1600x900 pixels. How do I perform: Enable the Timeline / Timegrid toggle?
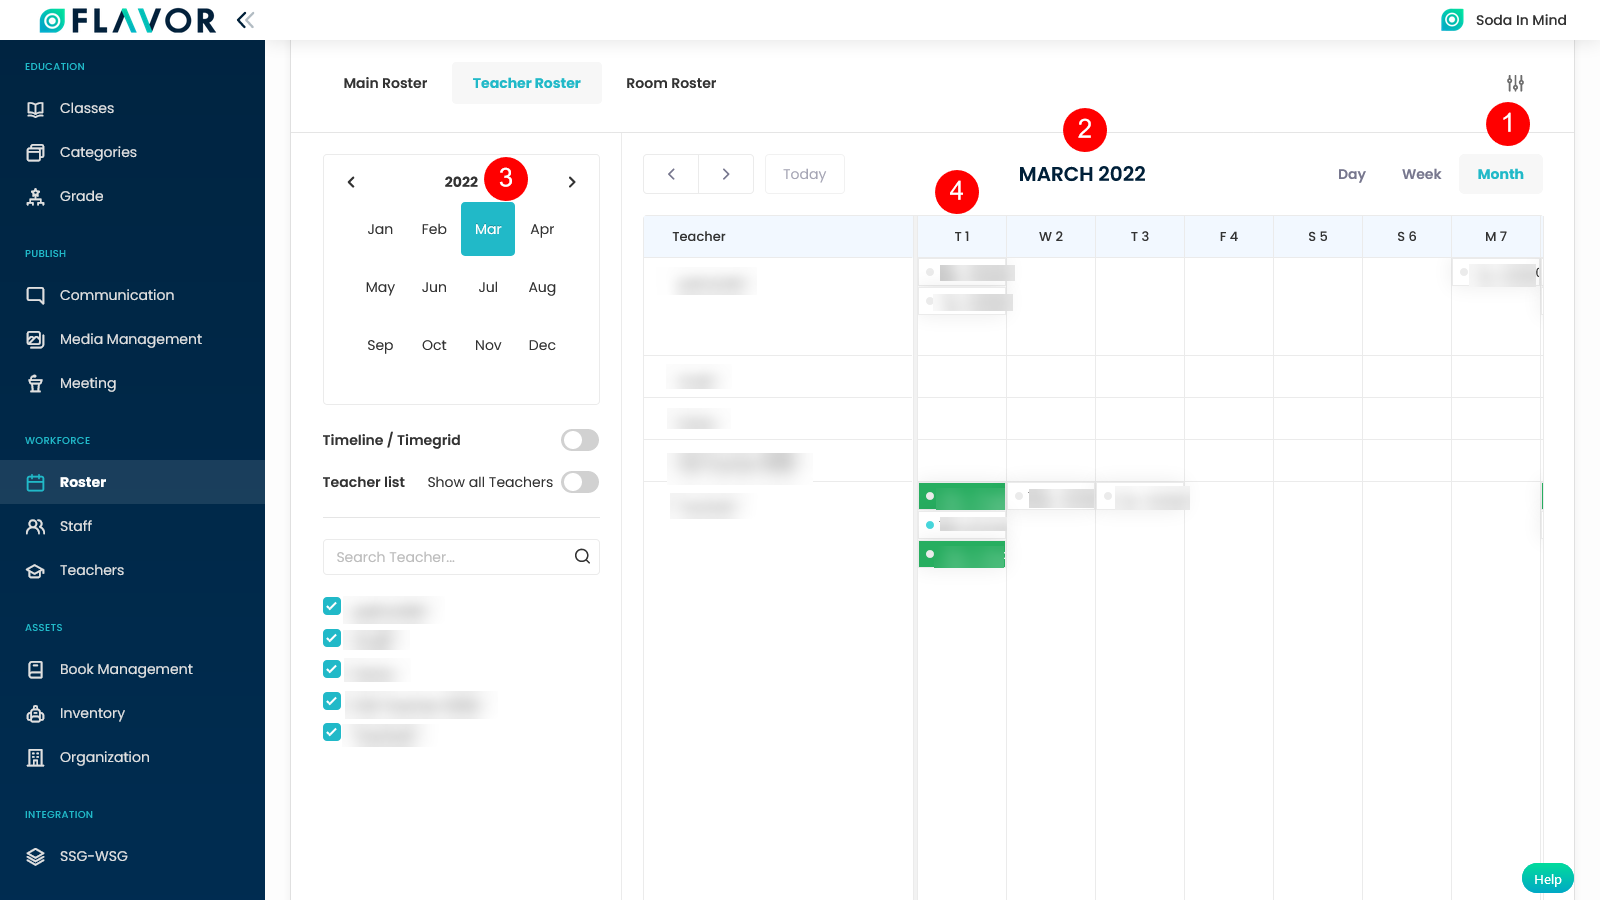coord(579,440)
